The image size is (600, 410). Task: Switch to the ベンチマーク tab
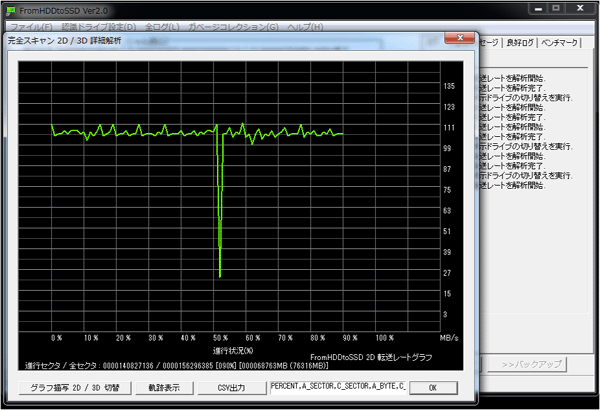559,42
